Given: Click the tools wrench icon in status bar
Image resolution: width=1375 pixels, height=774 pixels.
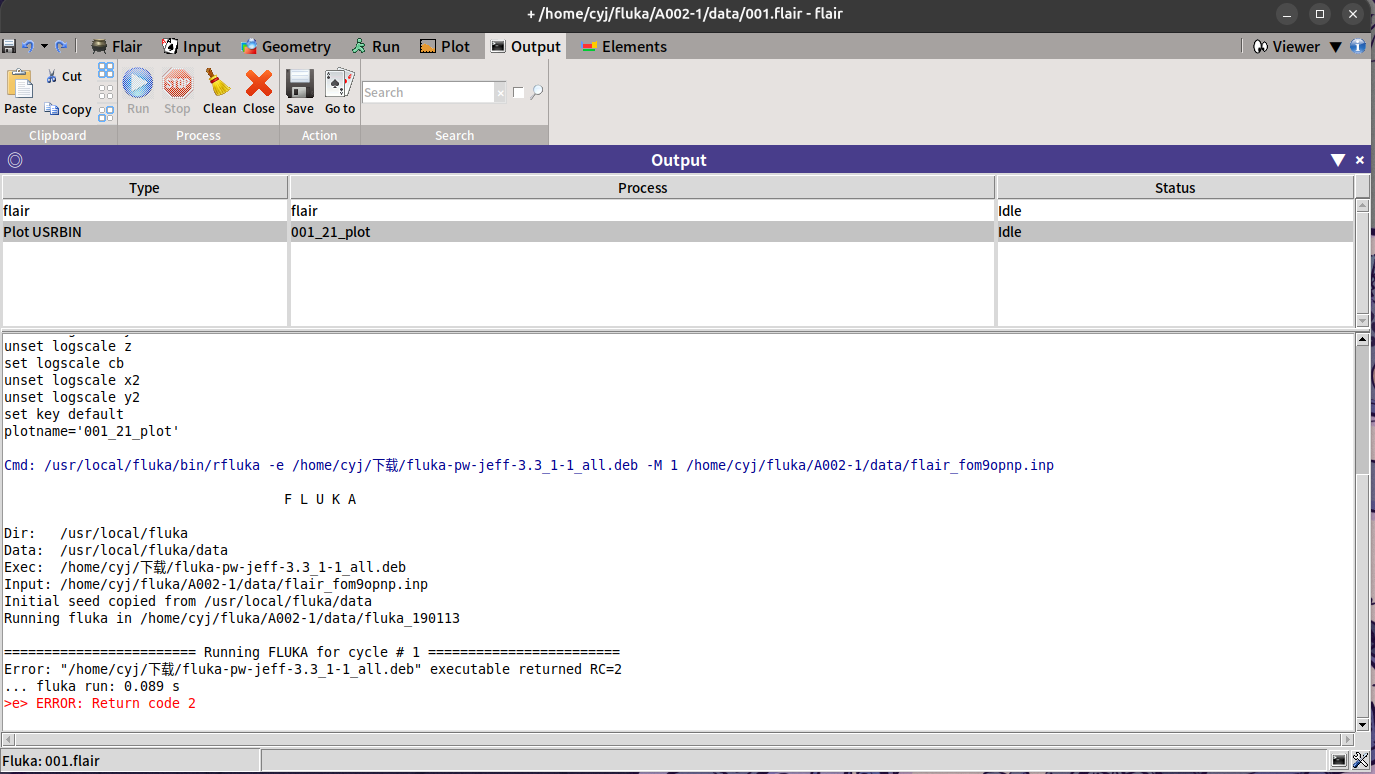Looking at the screenshot, I should 1360,761.
